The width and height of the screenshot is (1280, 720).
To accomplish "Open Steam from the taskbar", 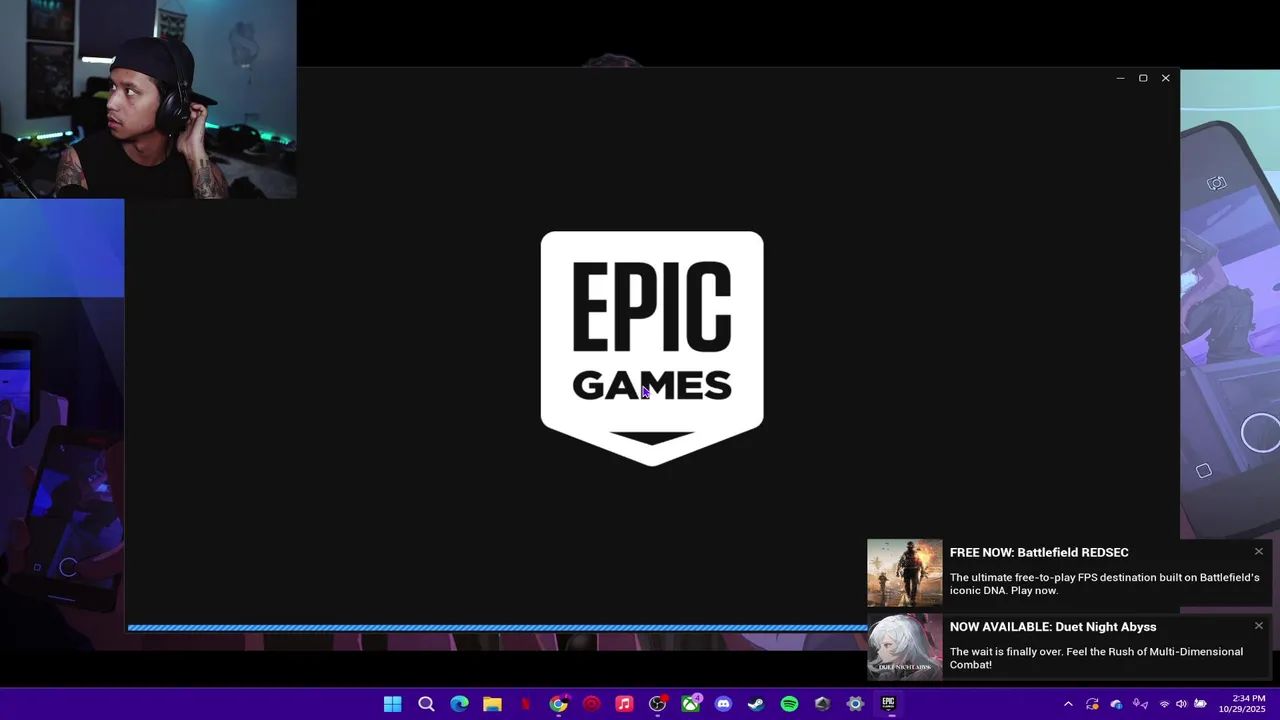I will 756,704.
